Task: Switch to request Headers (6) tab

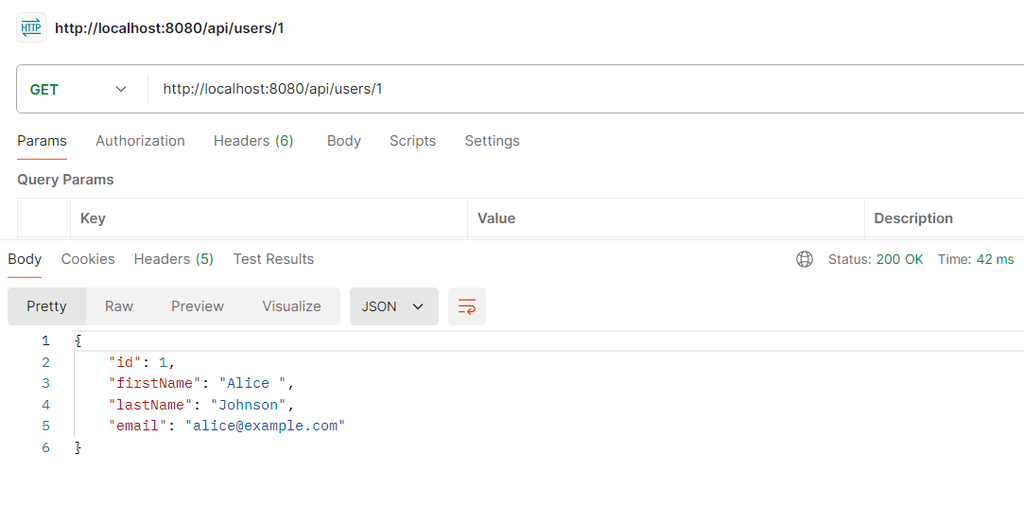Action: click(253, 141)
